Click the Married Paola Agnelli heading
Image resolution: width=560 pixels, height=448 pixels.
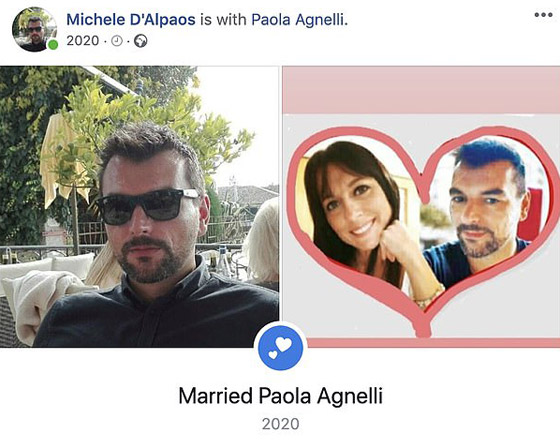280,396
